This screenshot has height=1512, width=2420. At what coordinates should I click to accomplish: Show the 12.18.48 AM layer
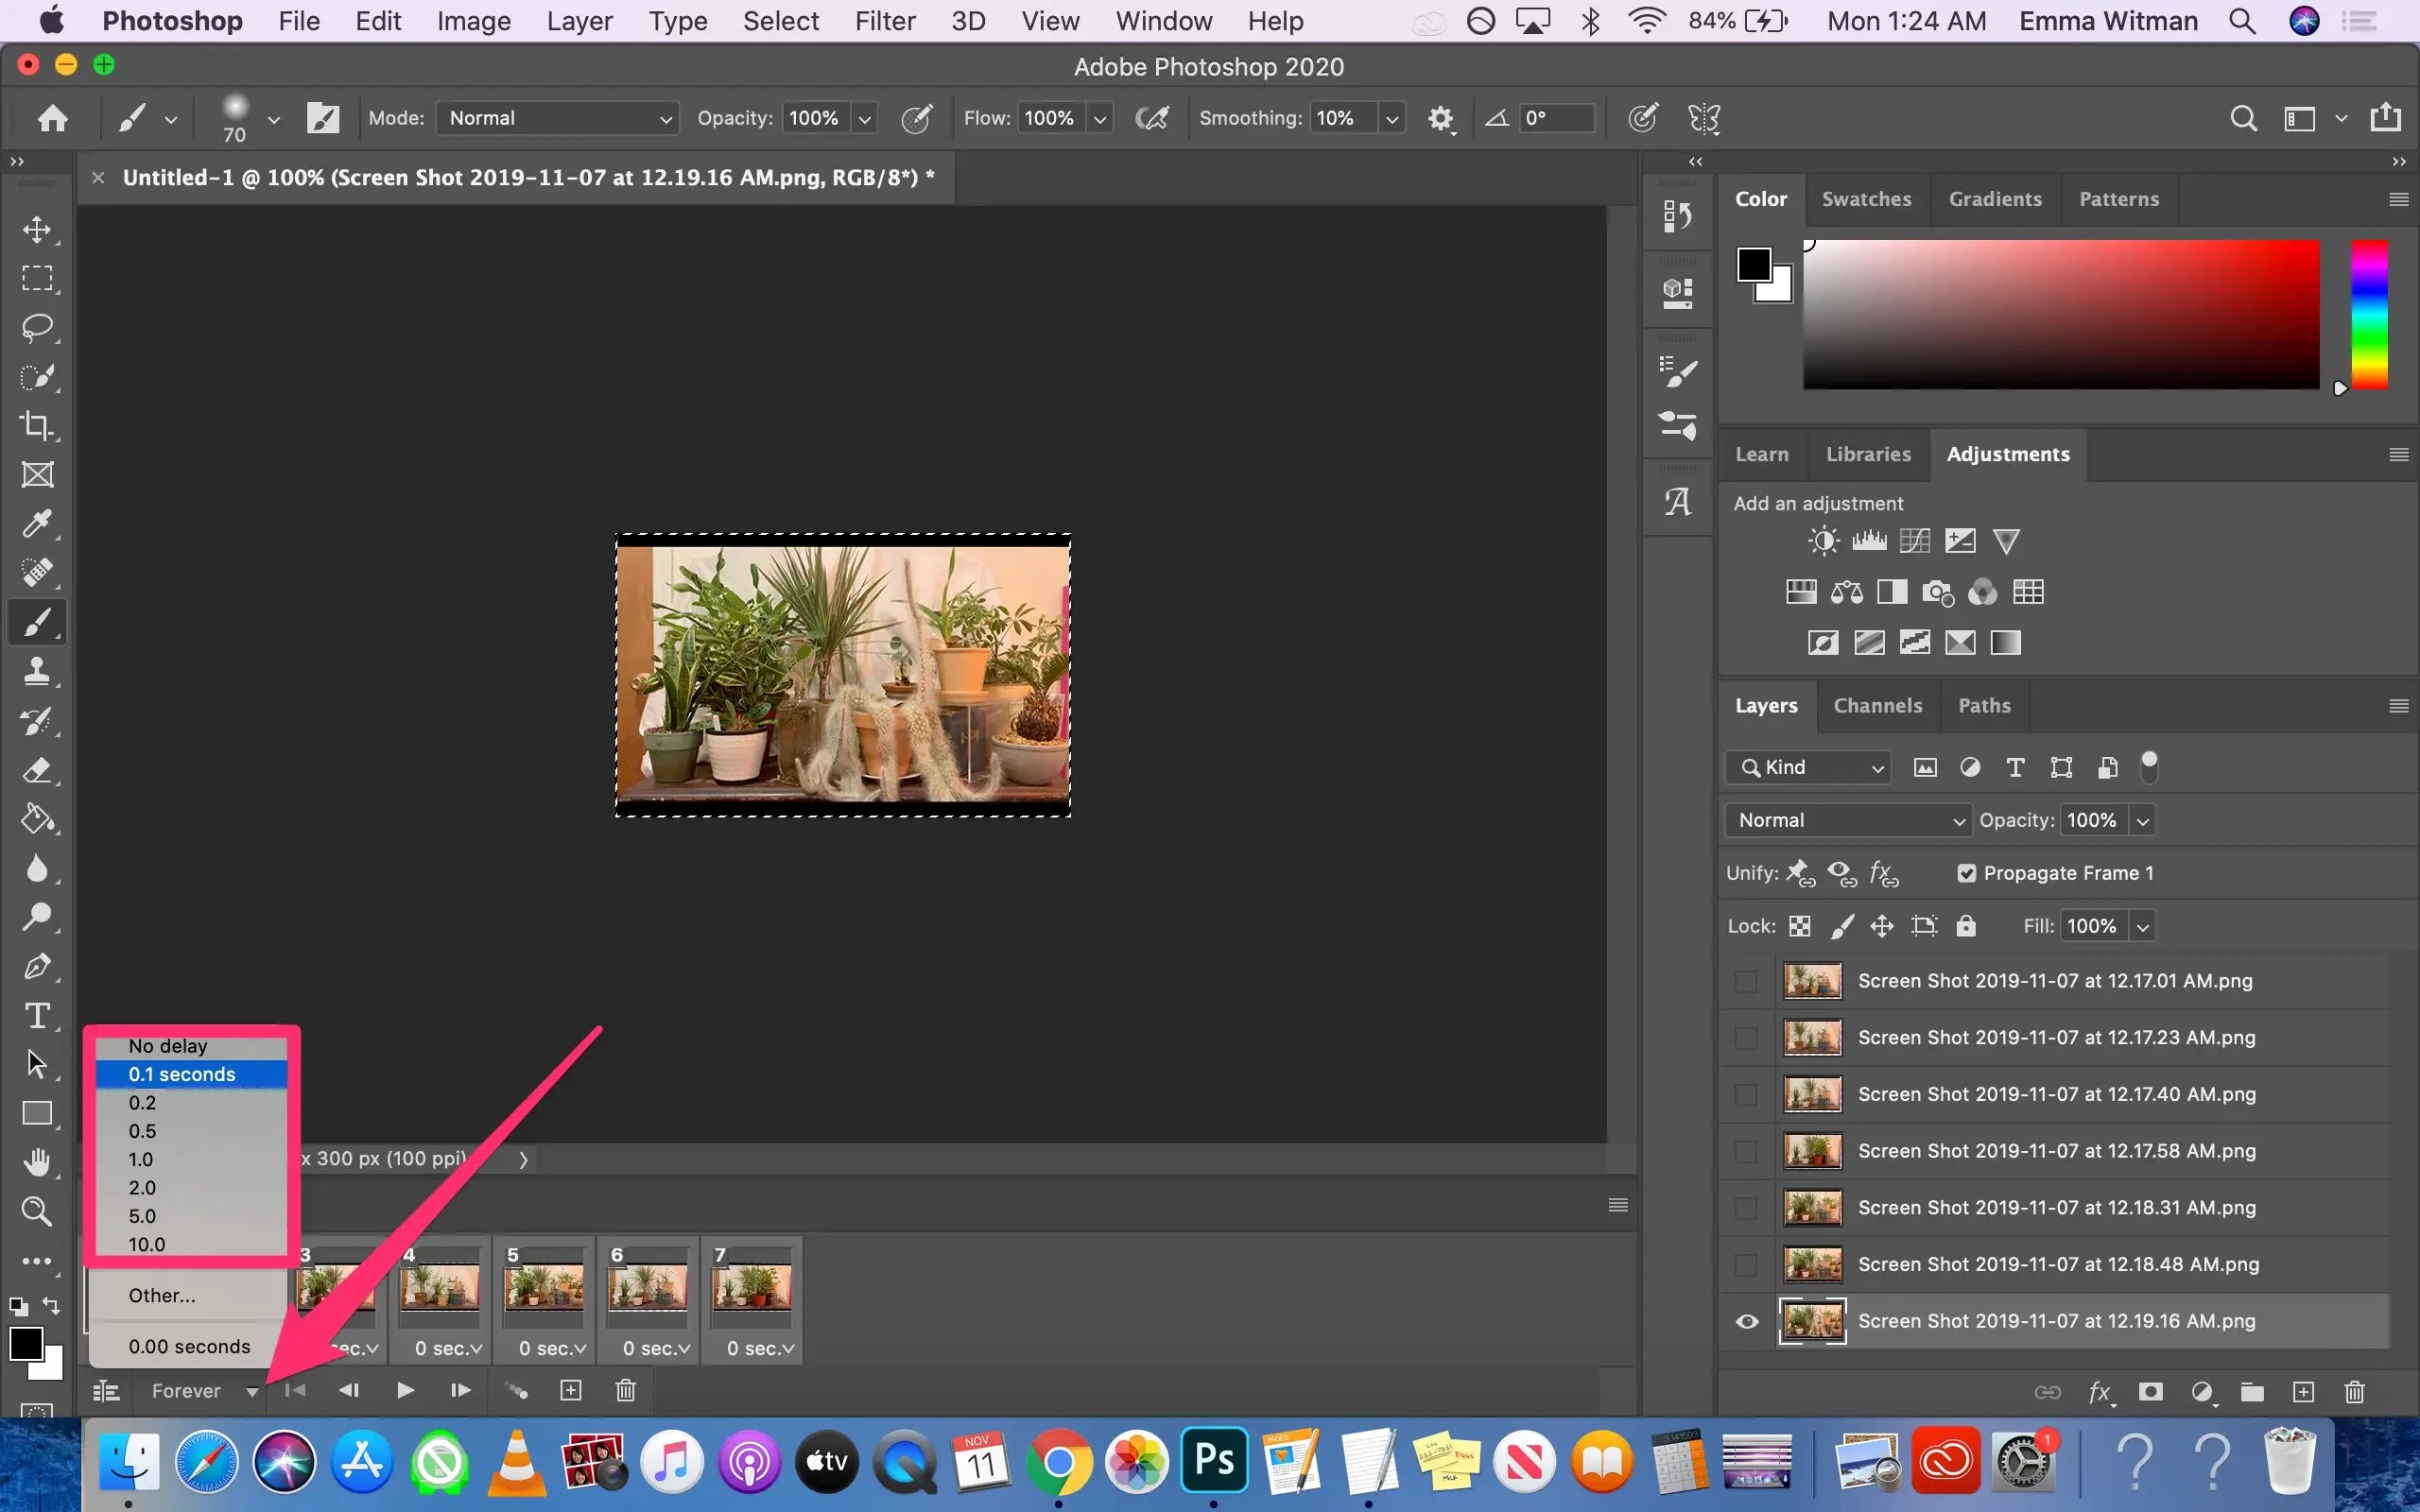point(1746,1265)
